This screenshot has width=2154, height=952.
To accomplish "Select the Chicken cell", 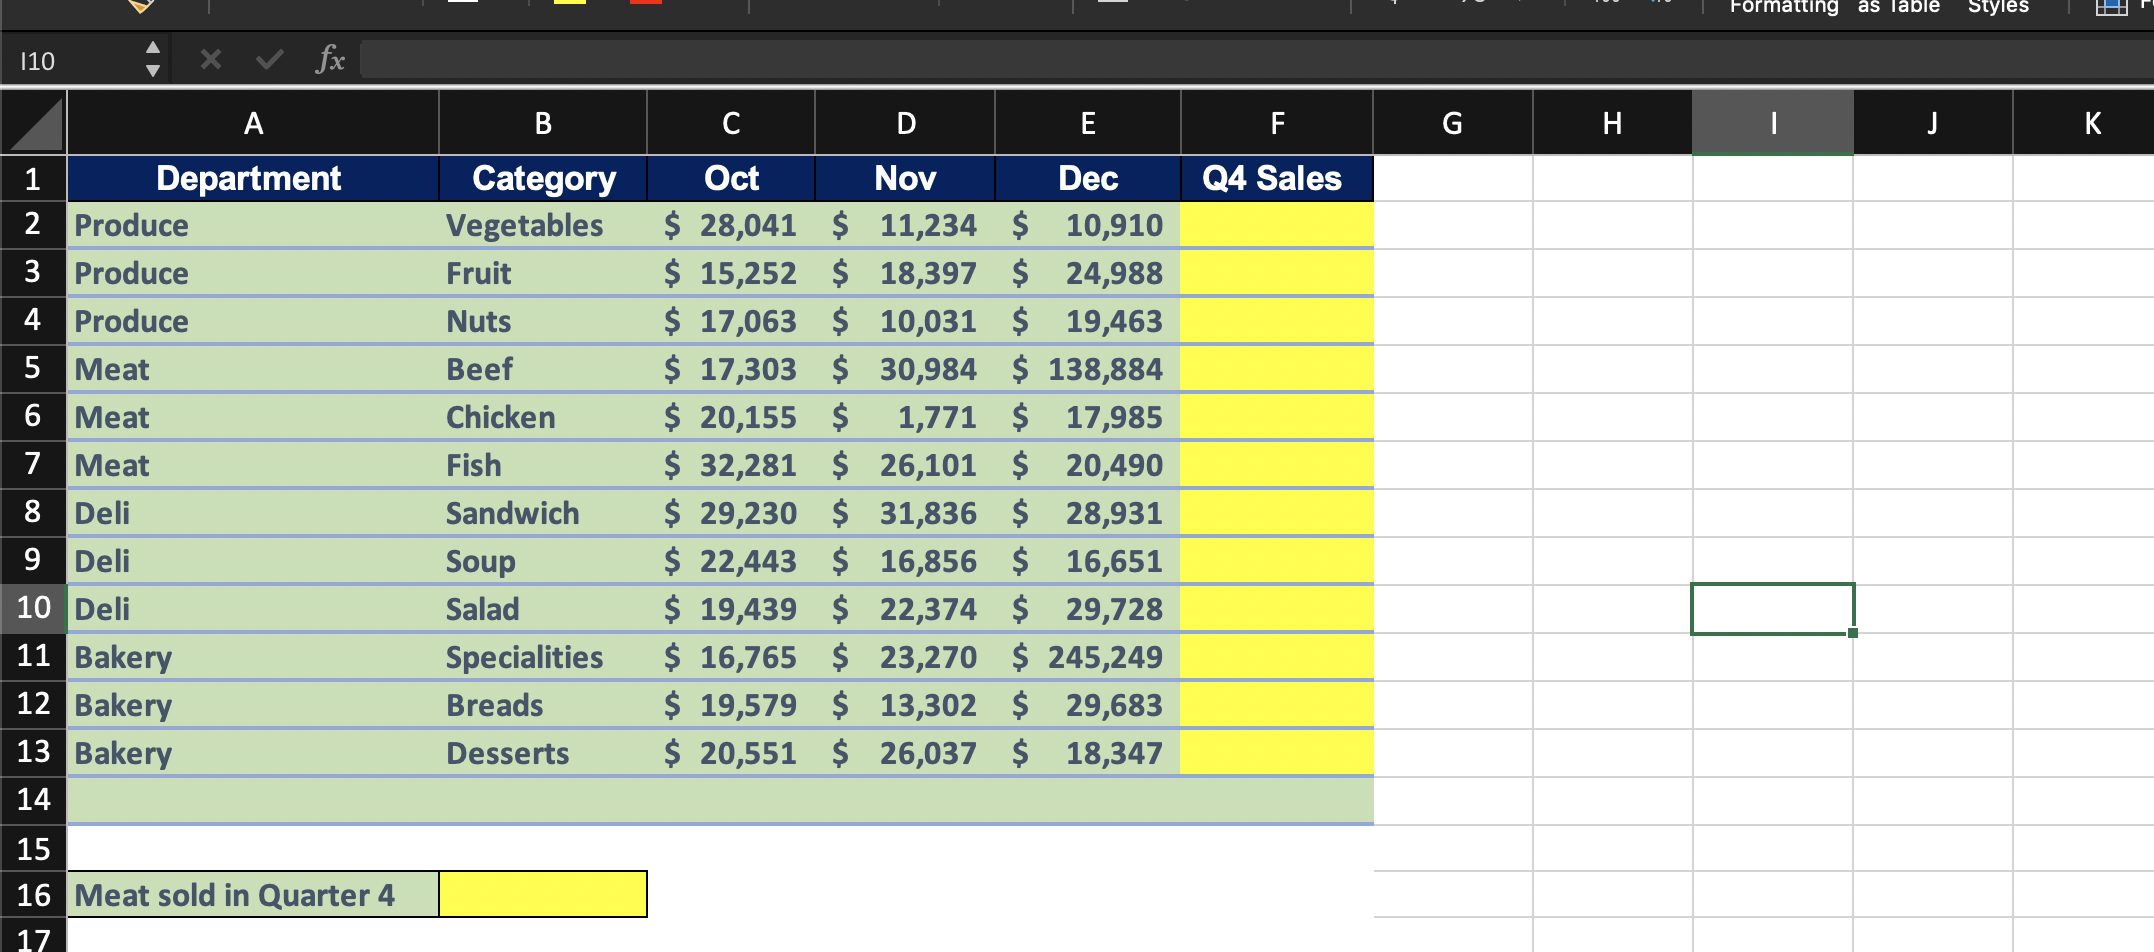I will pyautogui.click(x=543, y=418).
